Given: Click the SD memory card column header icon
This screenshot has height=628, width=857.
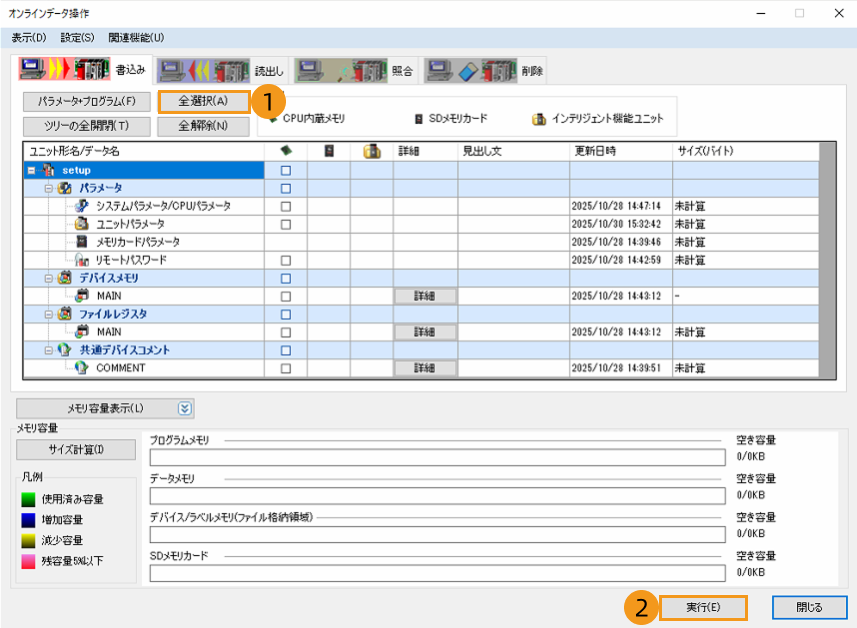Looking at the screenshot, I should point(329,151).
